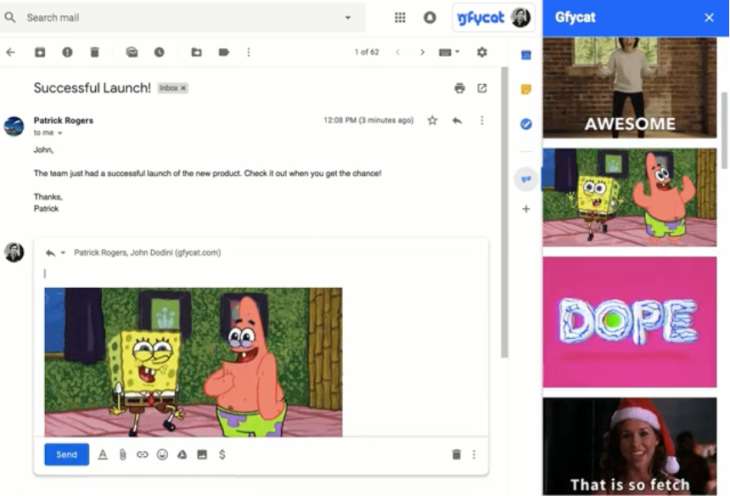The height and width of the screenshot is (496, 730).
Task: Select the DOPE GIF thumbnail
Action: 629,322
